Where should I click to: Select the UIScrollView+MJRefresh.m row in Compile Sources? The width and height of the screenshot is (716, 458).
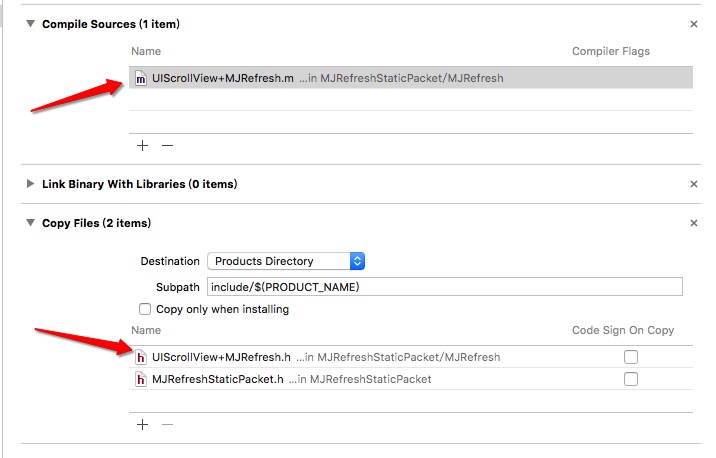click(410, 78)
